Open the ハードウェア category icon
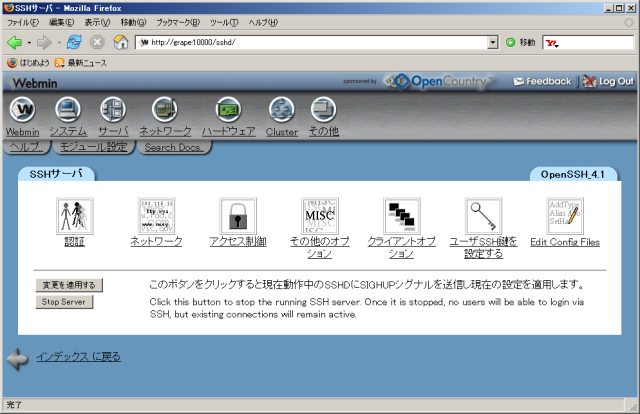 pos(228,109)
